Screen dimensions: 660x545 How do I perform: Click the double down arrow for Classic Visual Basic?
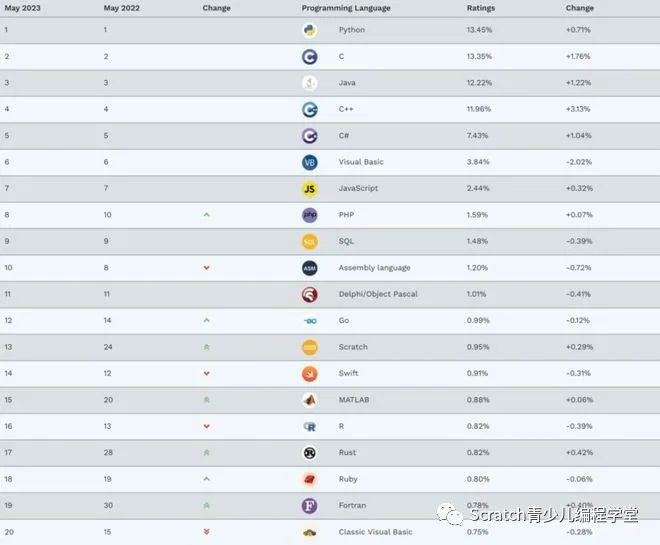206,532
